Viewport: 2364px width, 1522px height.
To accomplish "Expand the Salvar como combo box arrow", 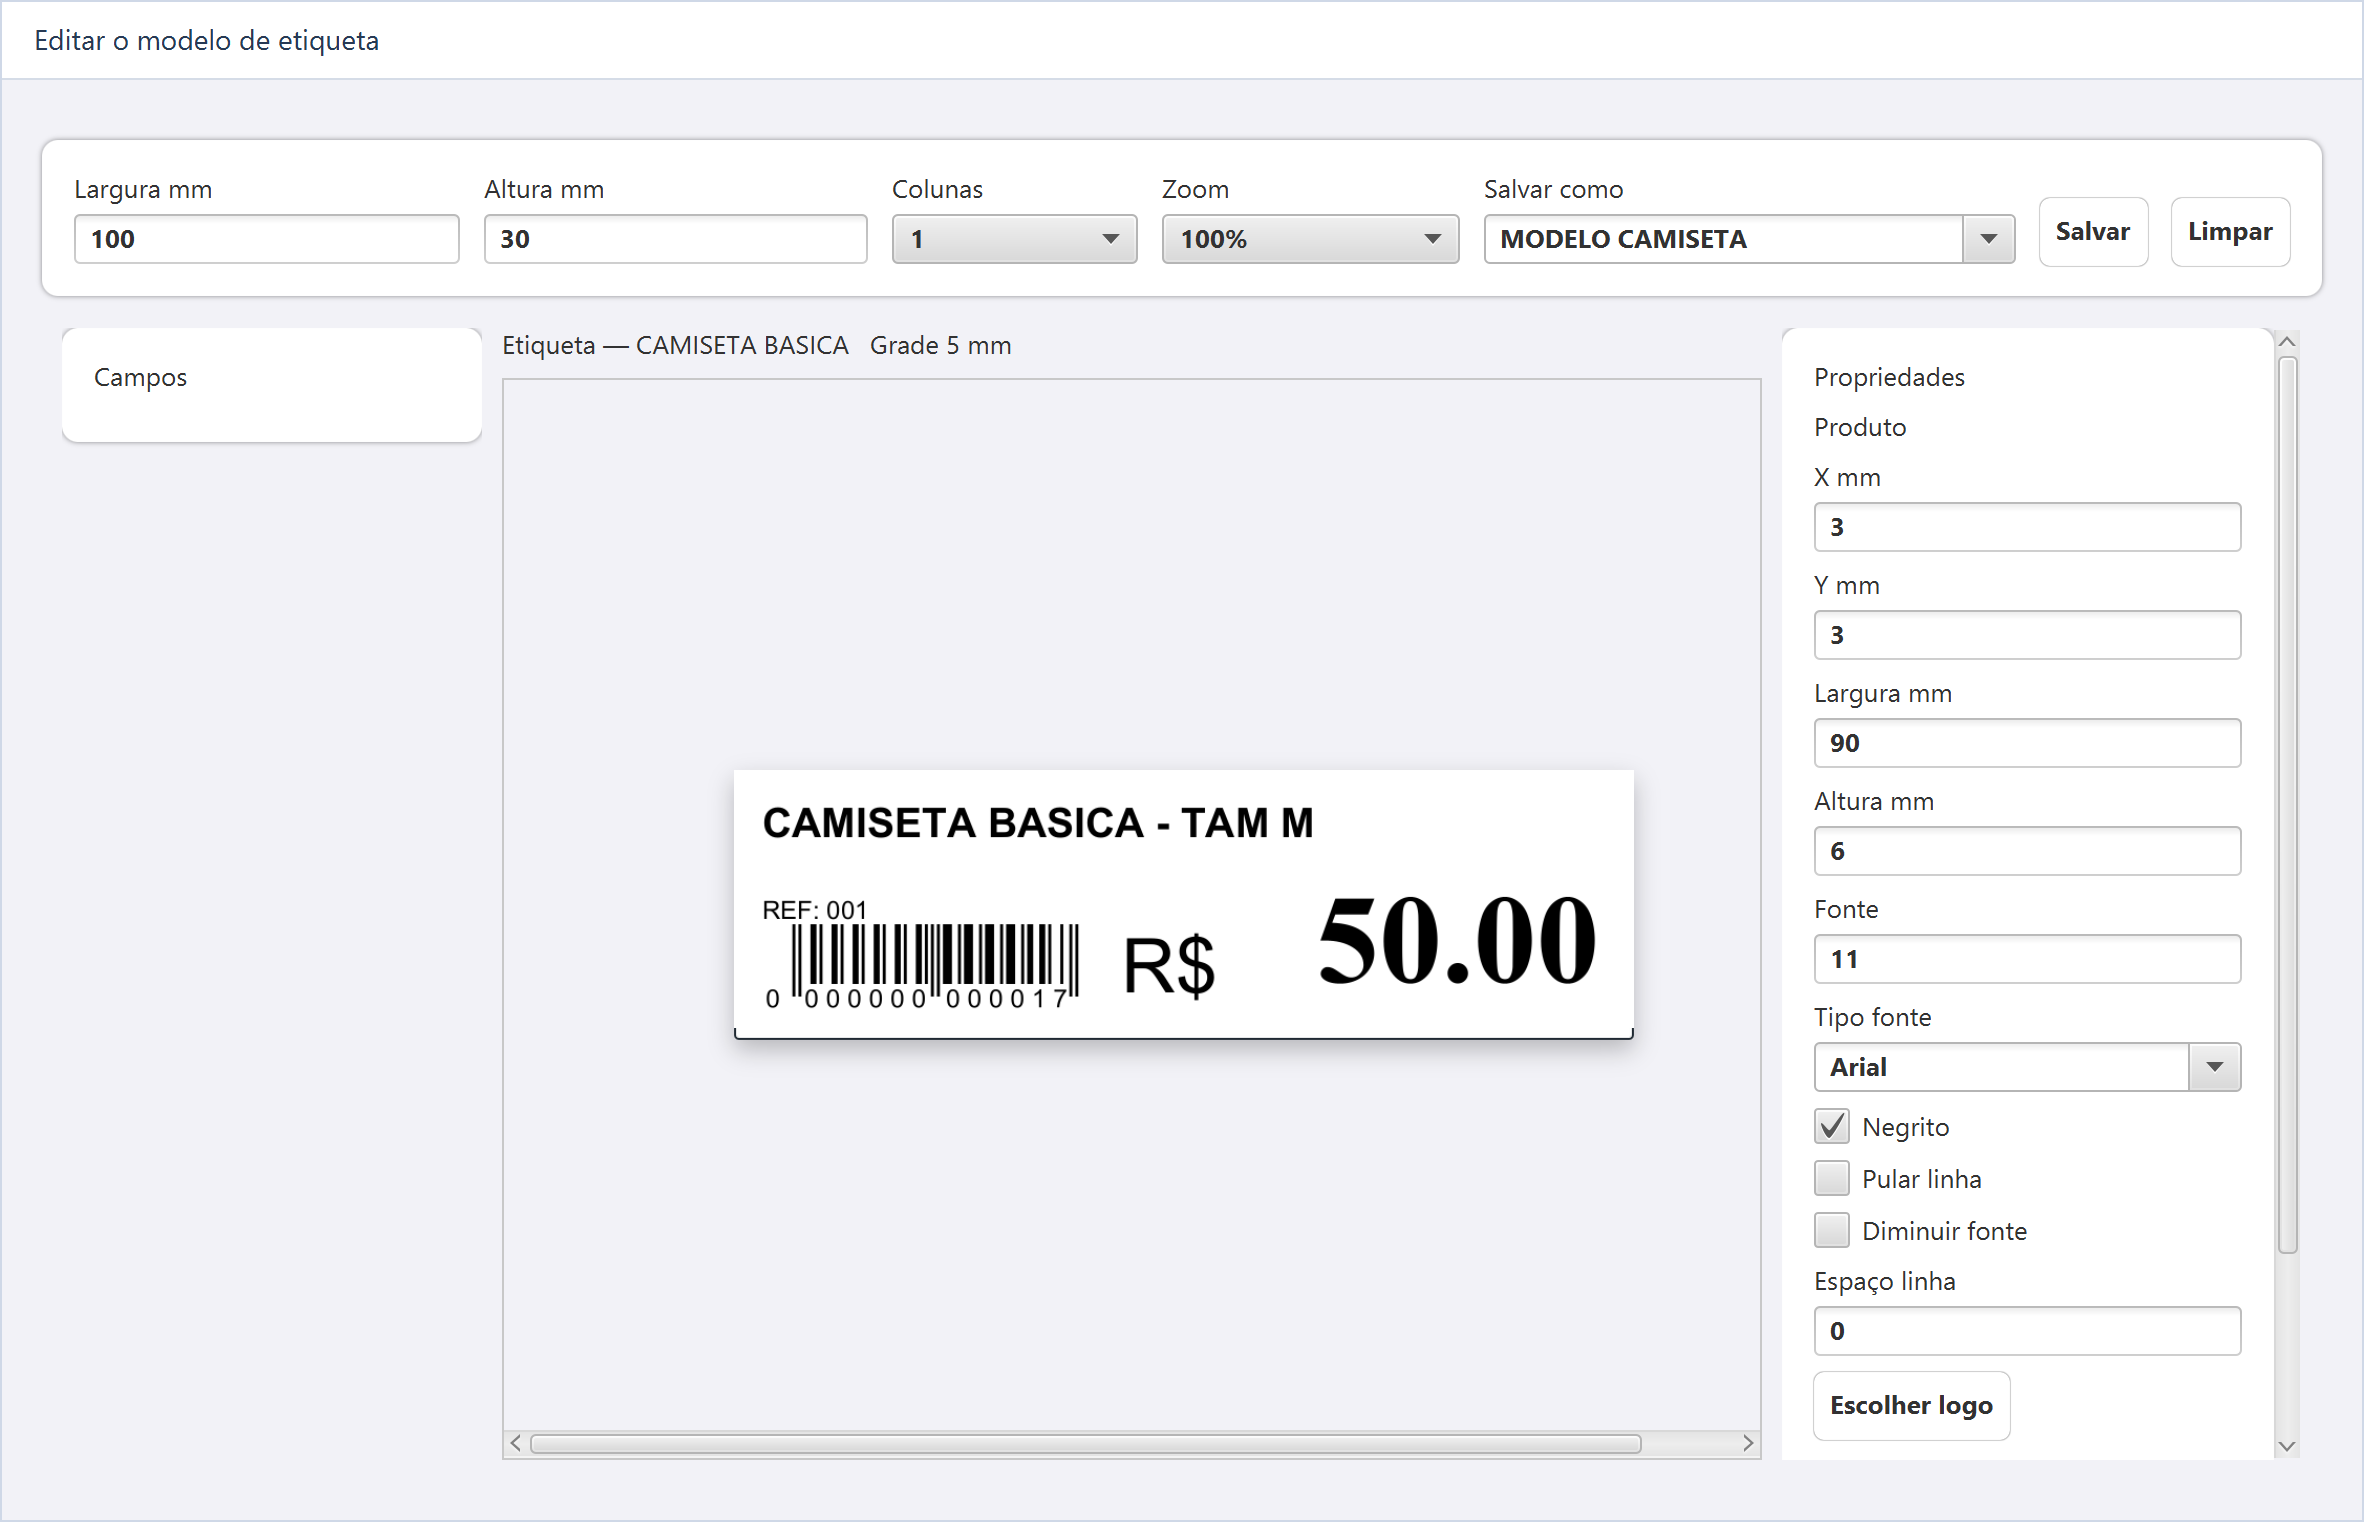I will point(1988,239).
